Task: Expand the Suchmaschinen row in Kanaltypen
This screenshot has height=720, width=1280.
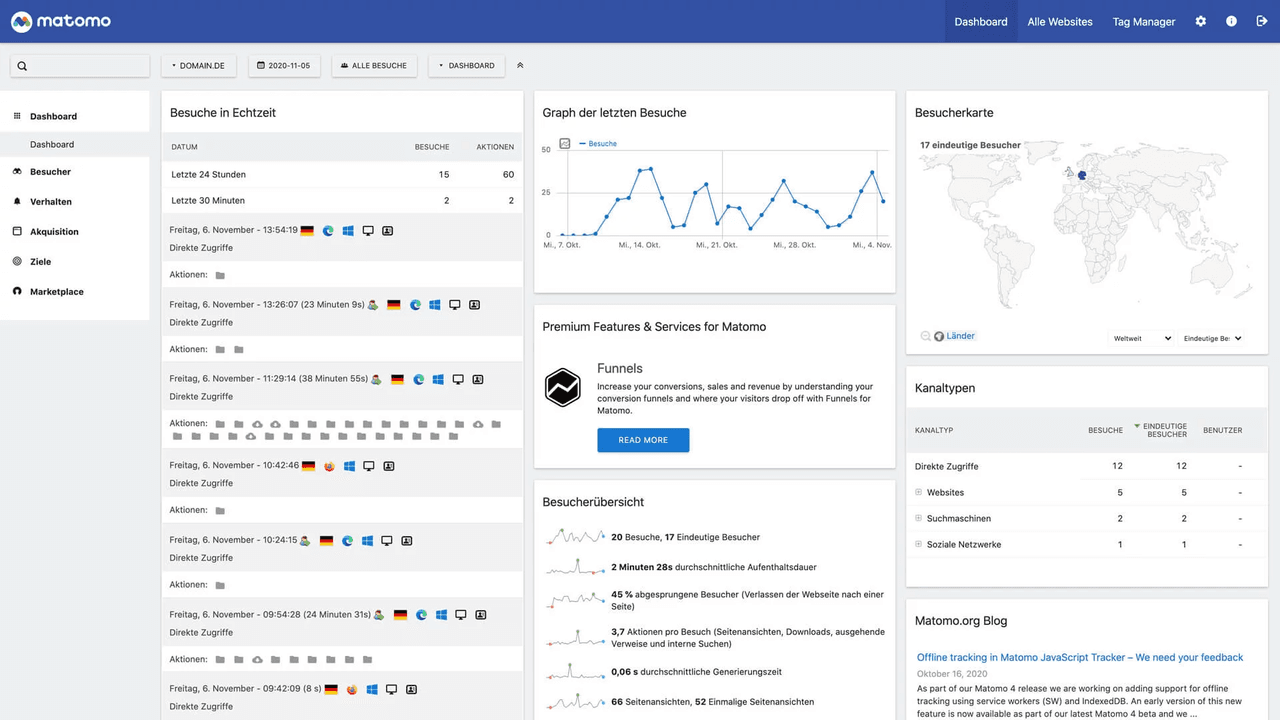Action: point(919,518)
